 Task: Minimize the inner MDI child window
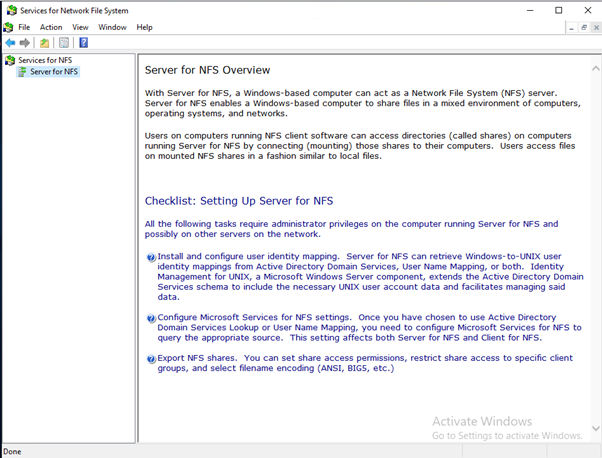pyautogui.click(x=572, y=28)
